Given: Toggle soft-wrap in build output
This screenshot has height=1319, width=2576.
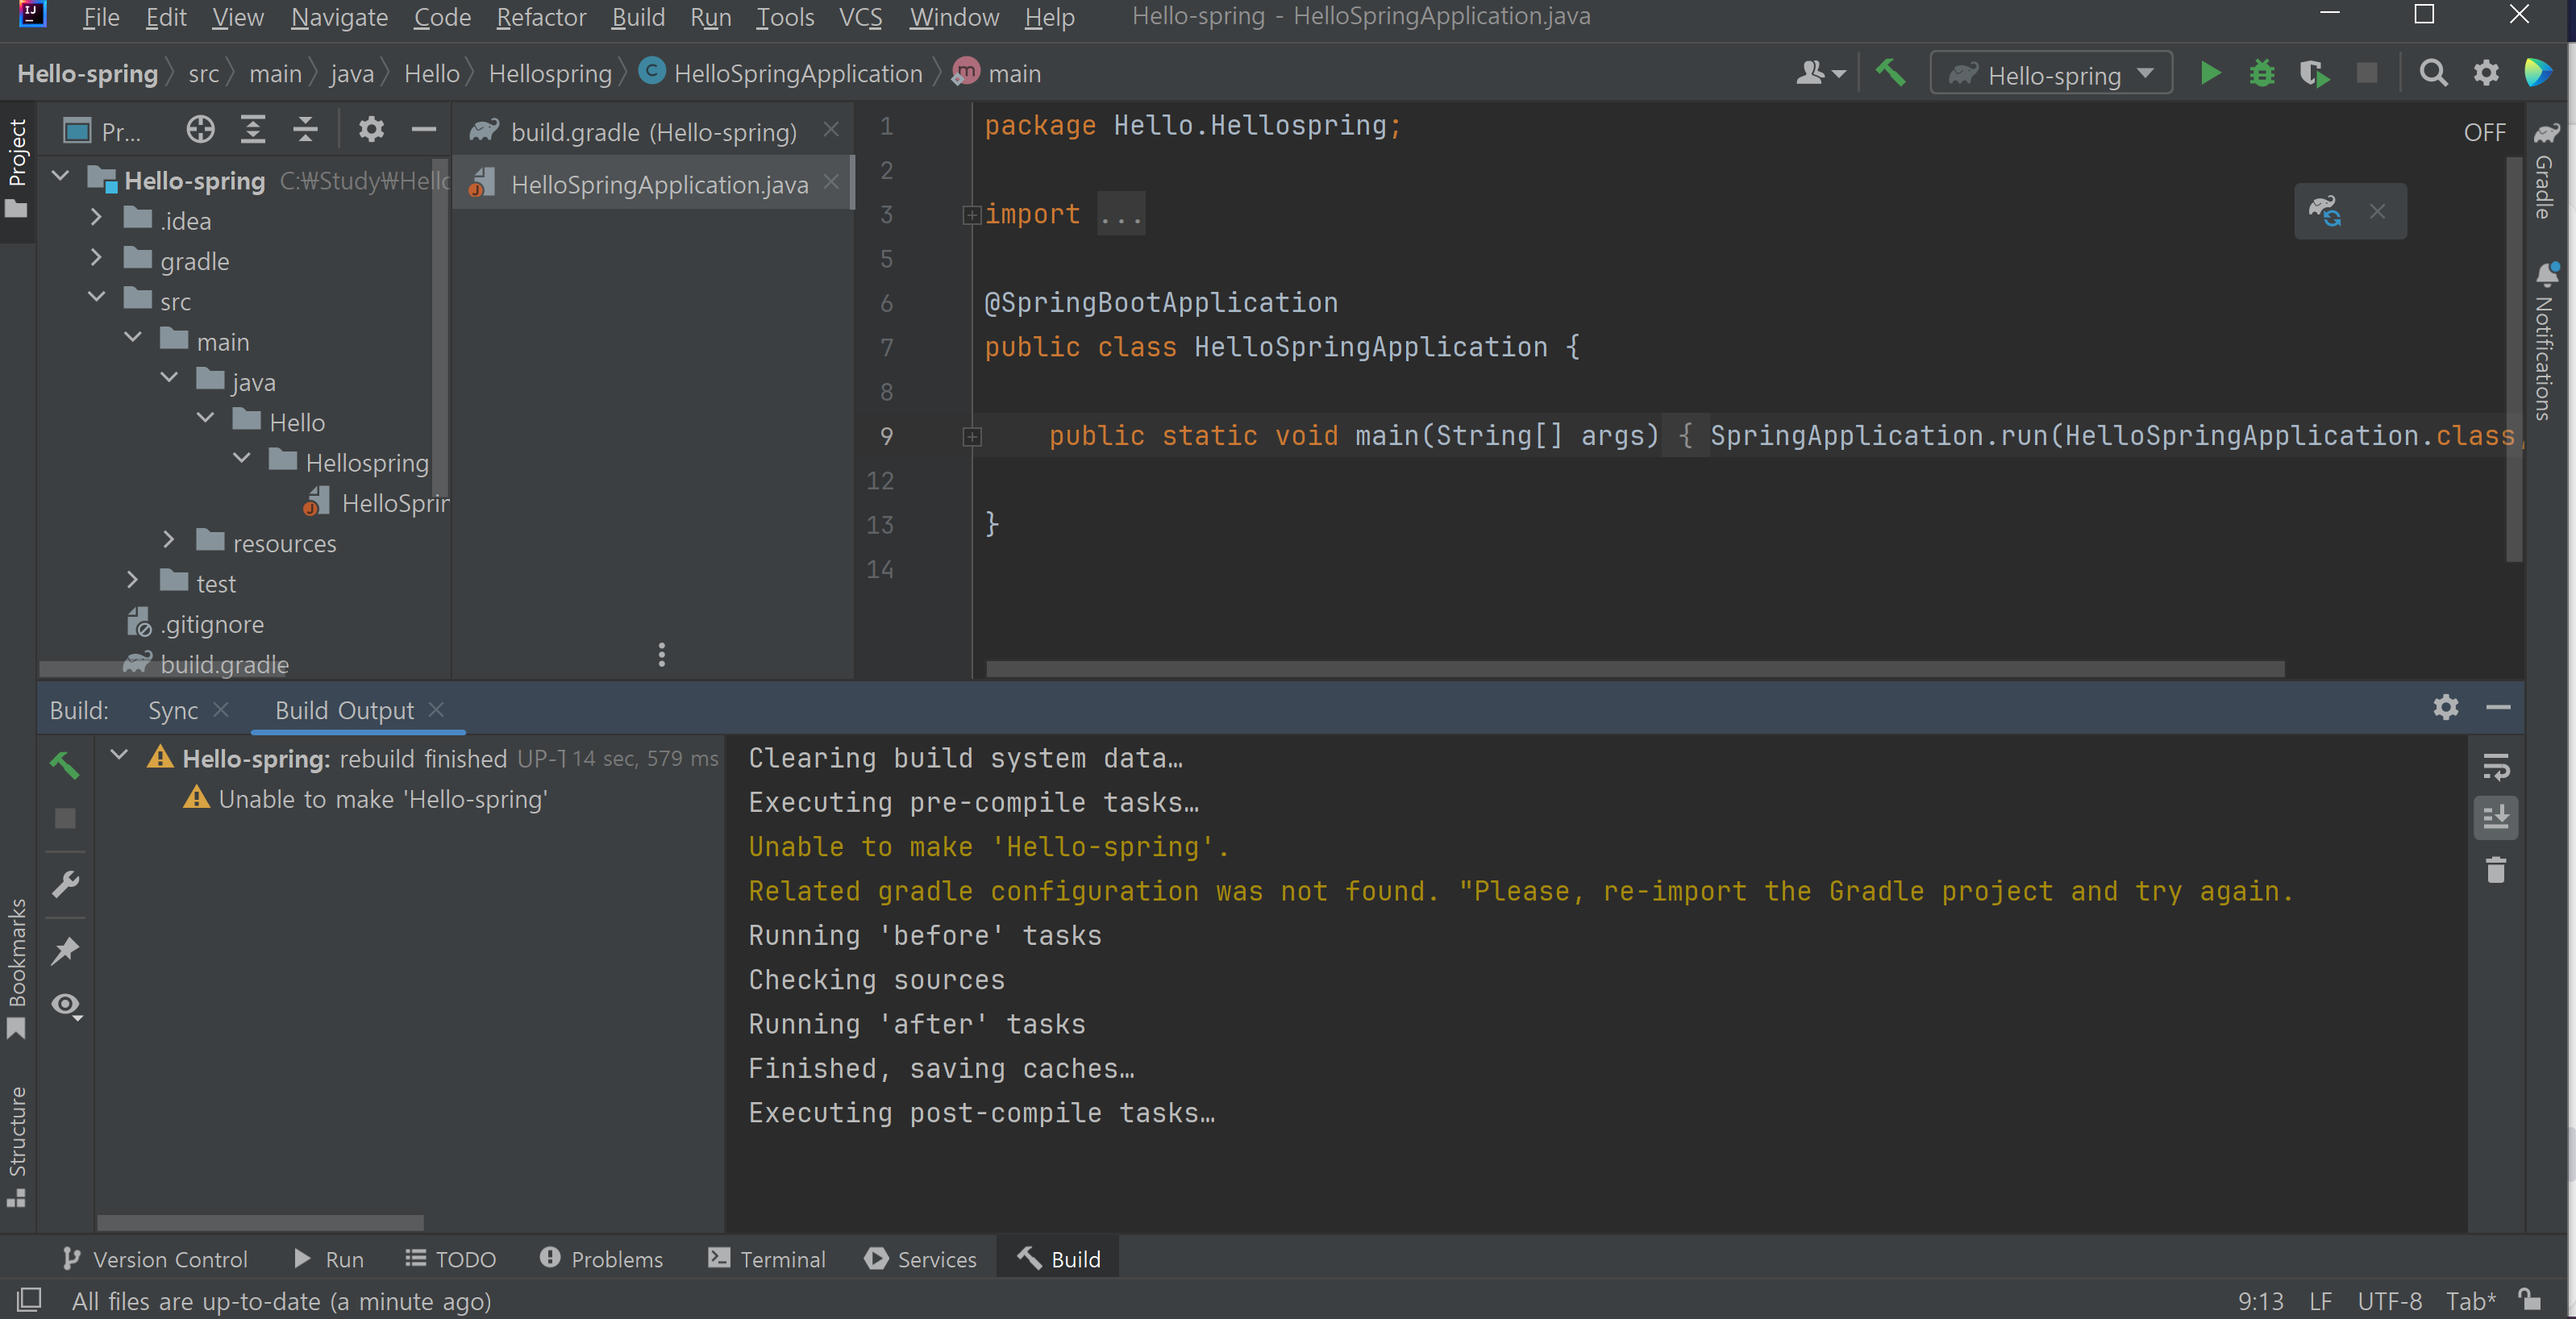Looking at the screenshot, I should click(2496, 767).
